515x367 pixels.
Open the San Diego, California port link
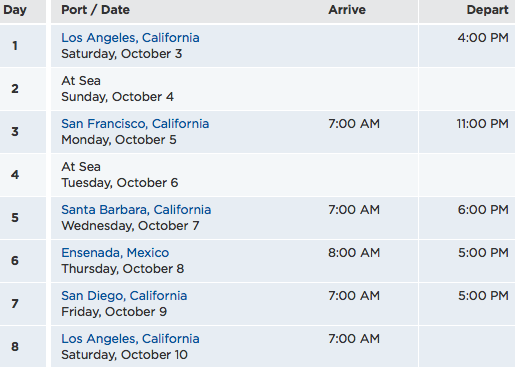pyautogui.click(x=124, y=296)
